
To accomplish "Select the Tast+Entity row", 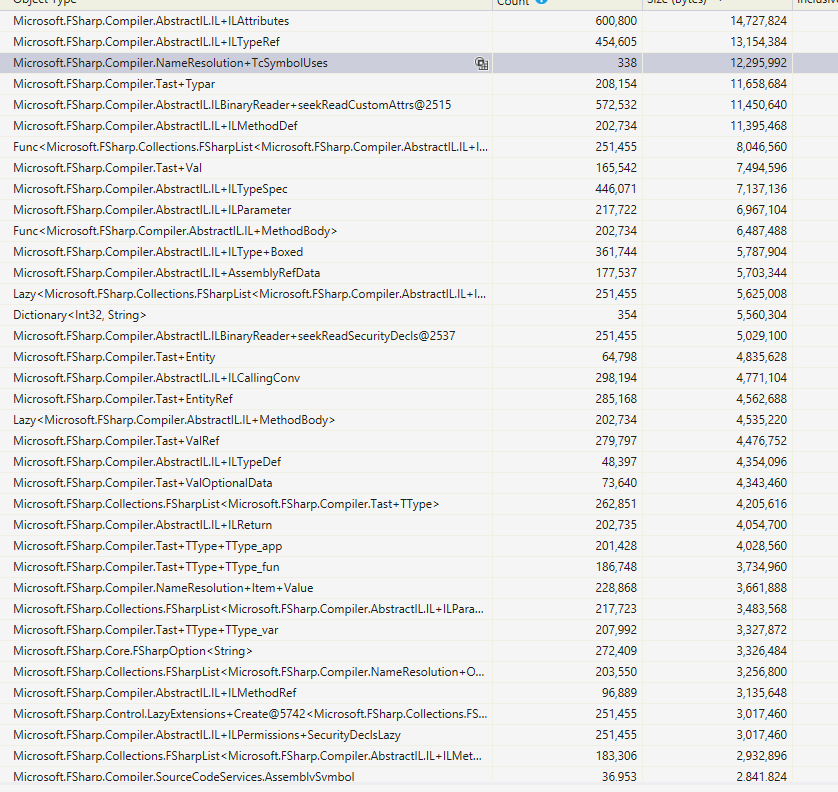I will tap(419, 356).
